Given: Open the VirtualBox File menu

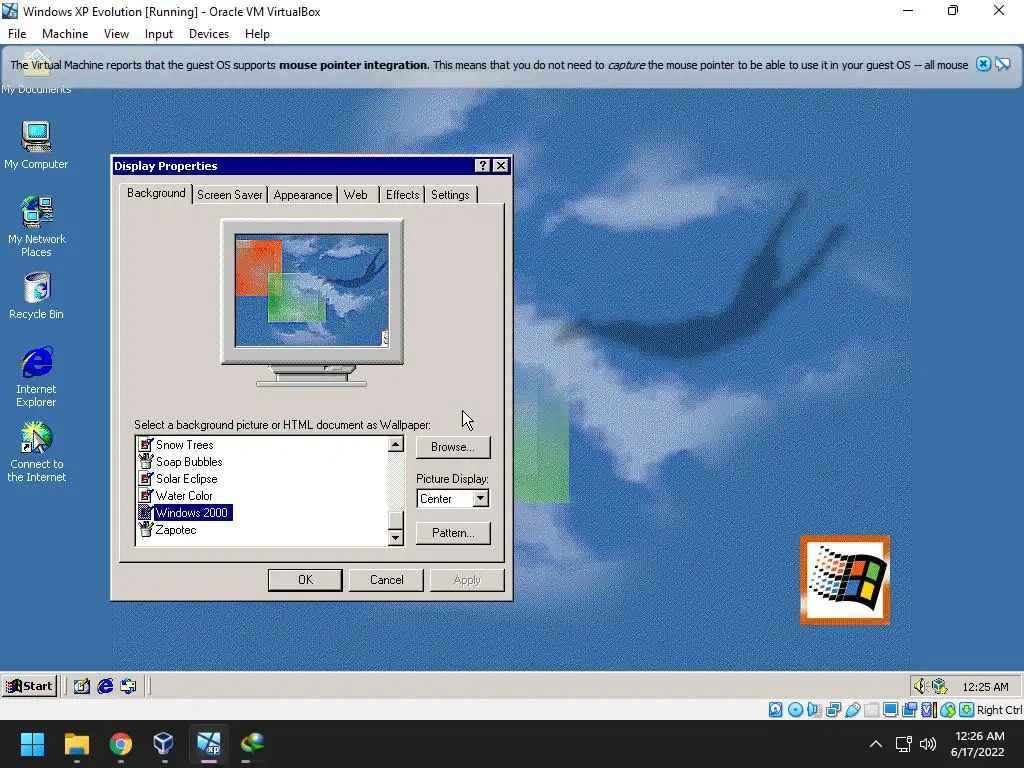Looking at the screenshot, I should [17, 34].
